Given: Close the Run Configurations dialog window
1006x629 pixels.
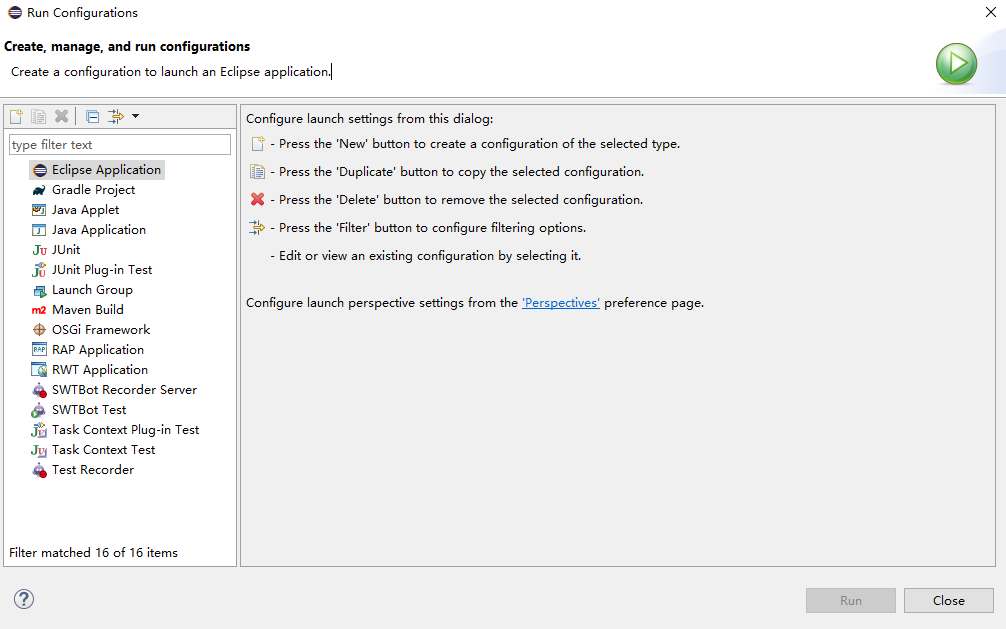Looking at the screenshot, I should point(991,12).
